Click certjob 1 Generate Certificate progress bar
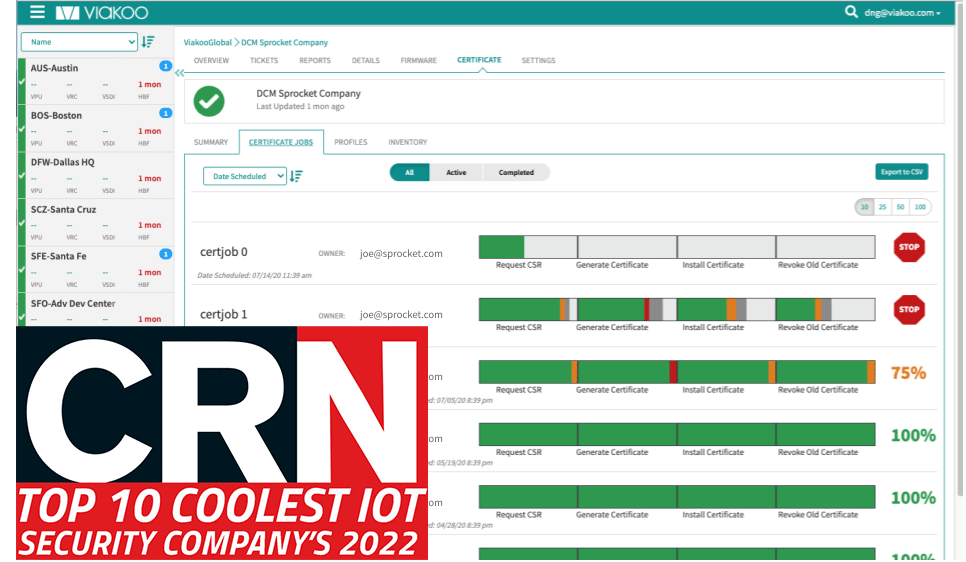Viewport: 966px width, 562px height. [x=627, y=309]
